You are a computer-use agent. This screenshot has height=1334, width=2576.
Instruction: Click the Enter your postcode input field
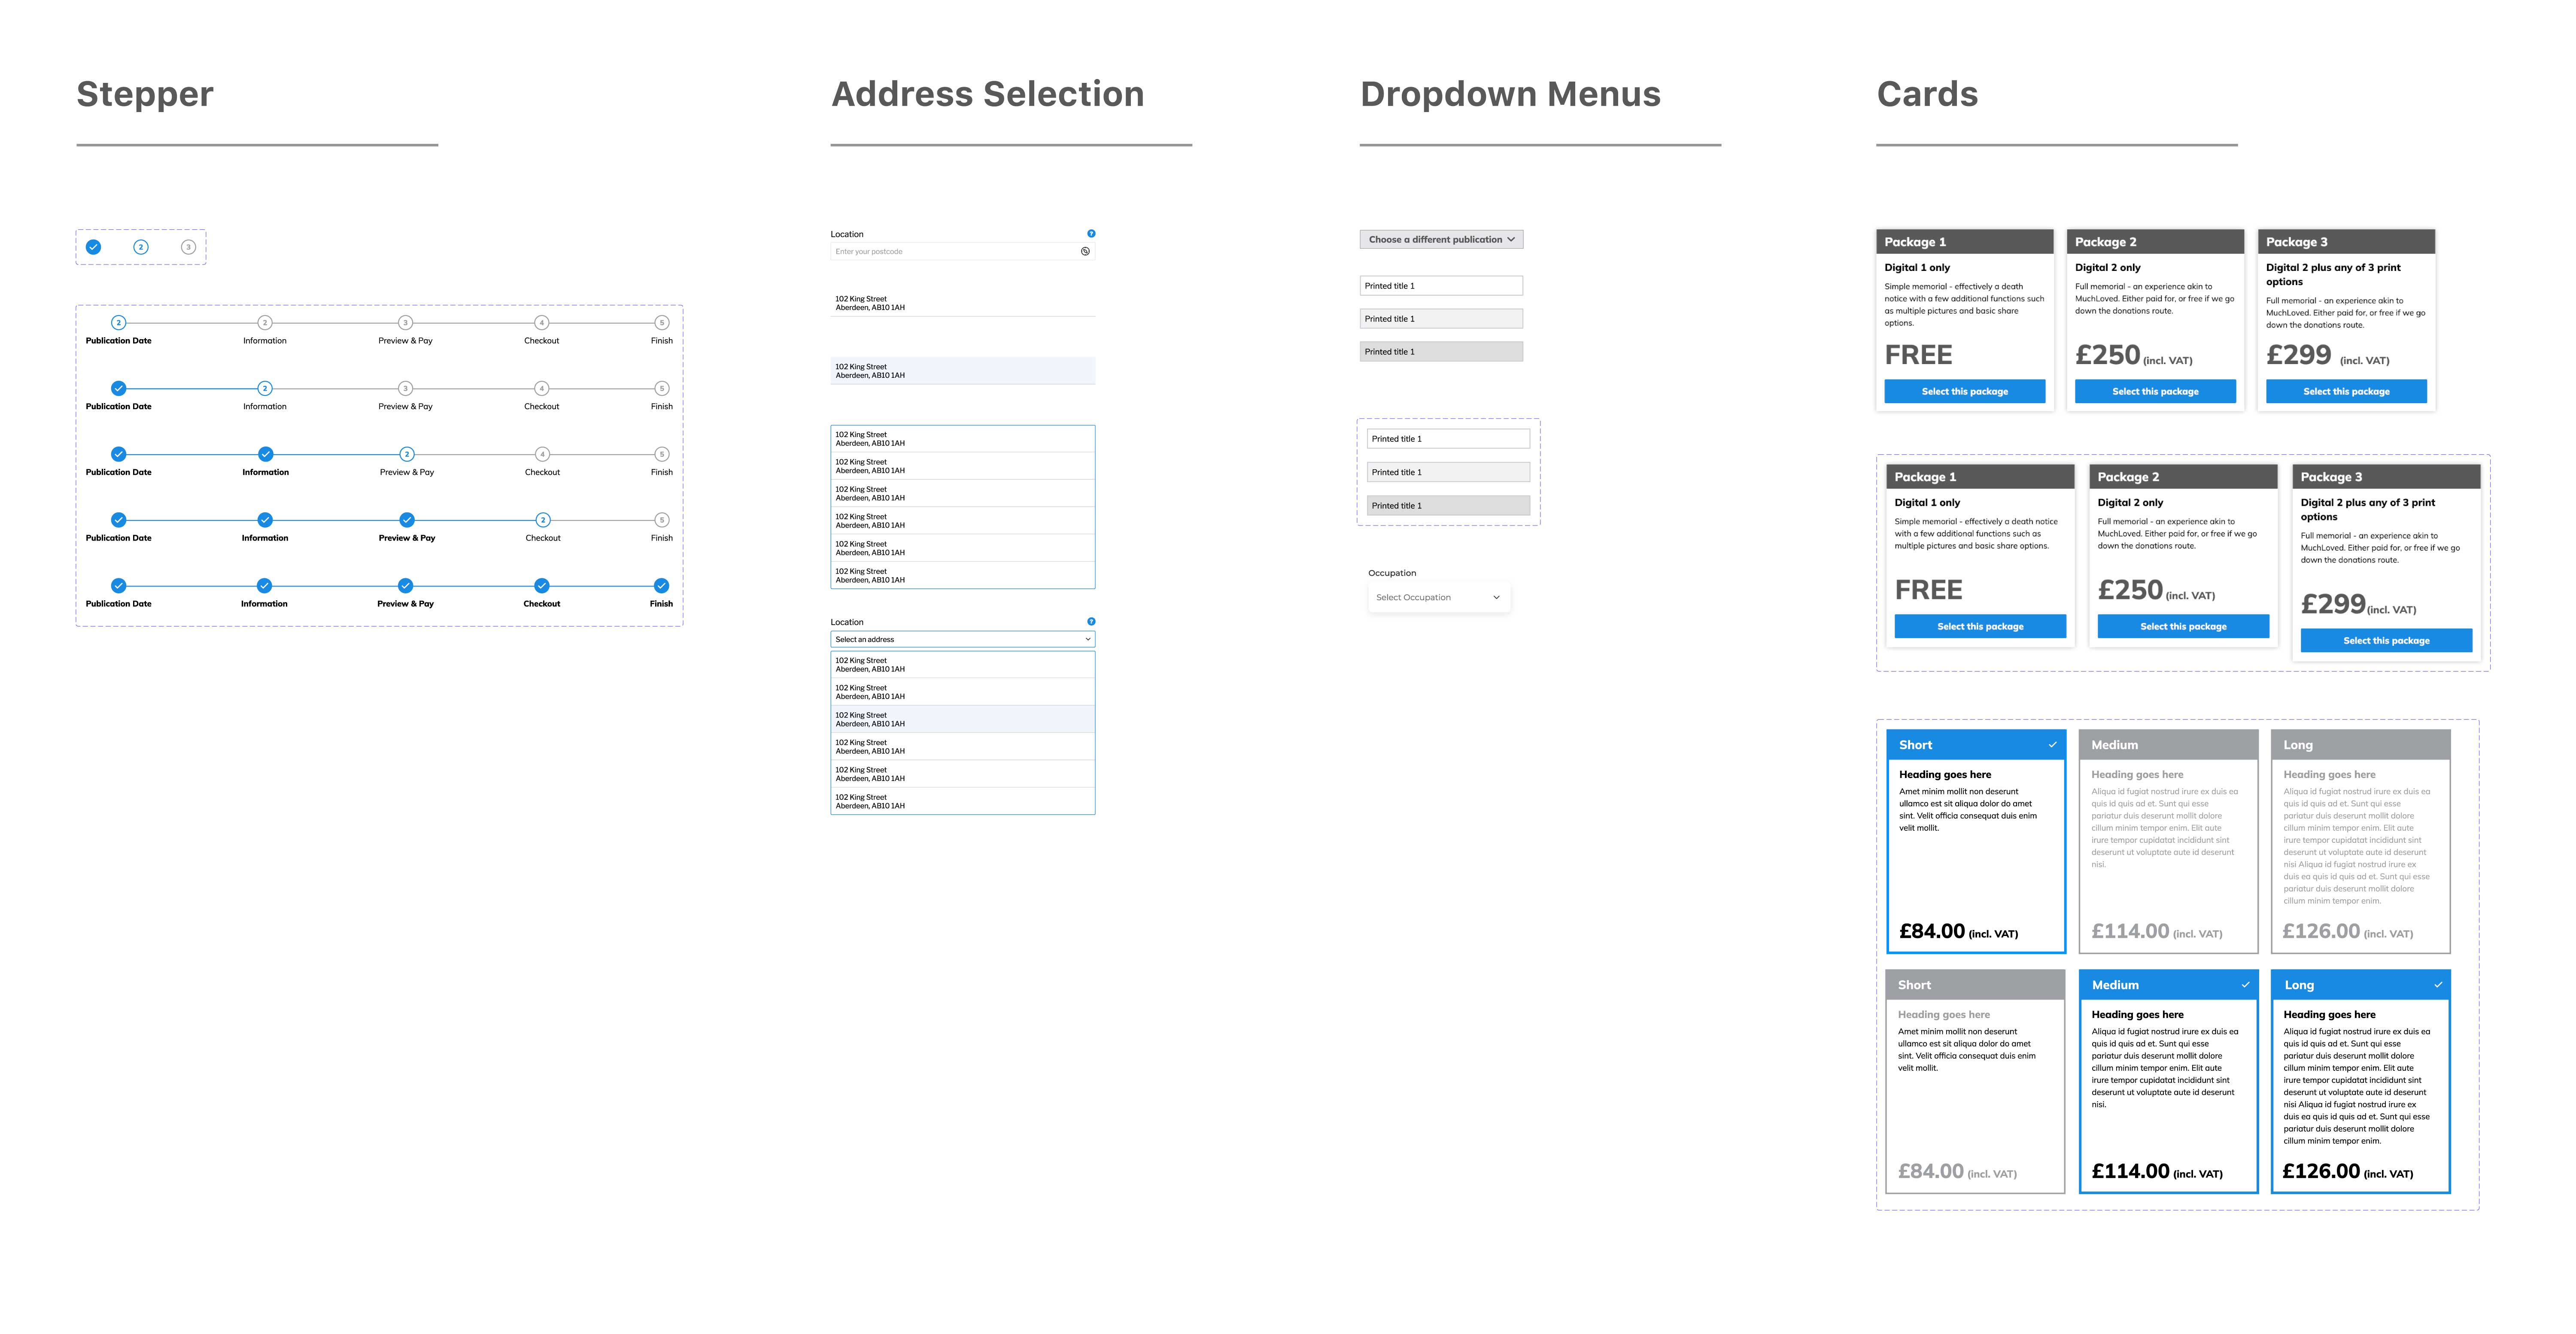(950, 252)
